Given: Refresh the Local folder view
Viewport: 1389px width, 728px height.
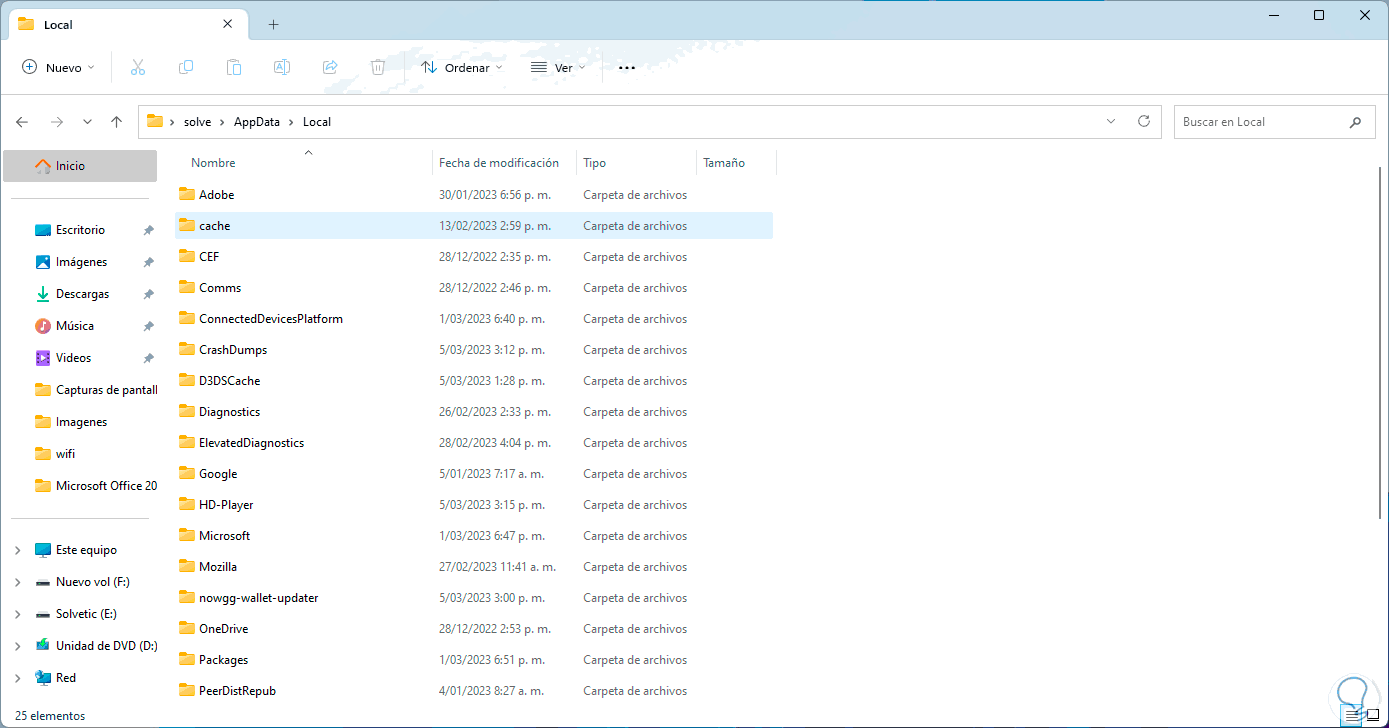Looking at the screenshot, I should (x=1144, y=121).
